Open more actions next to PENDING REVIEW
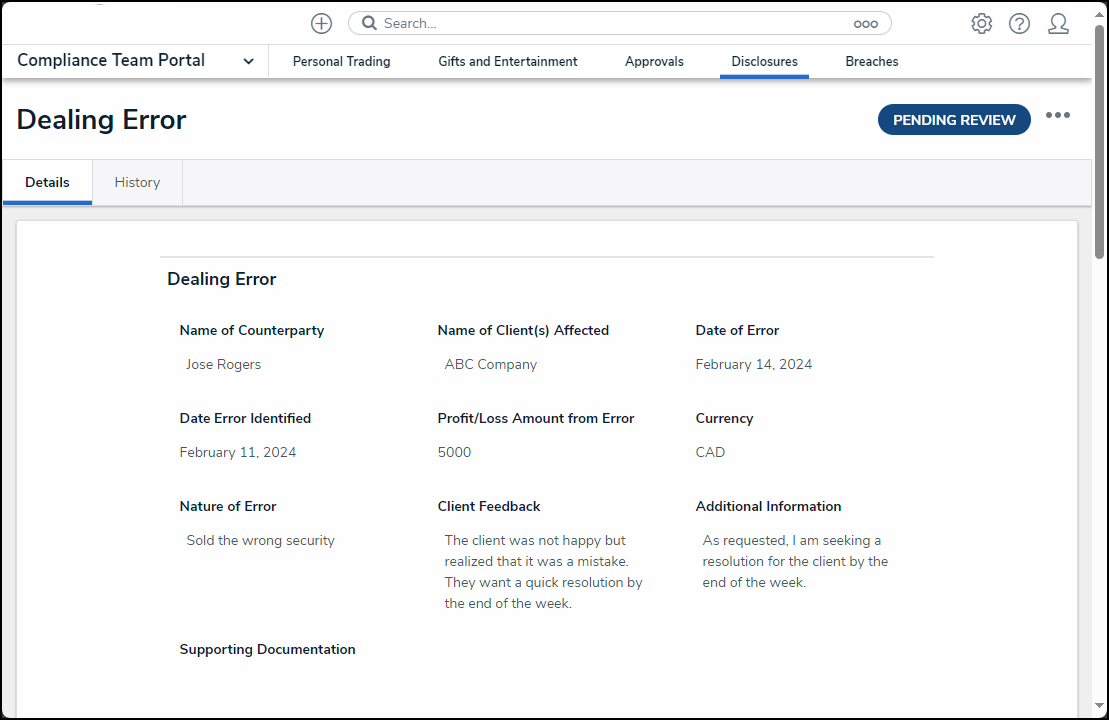 (x=1057, y=115)
